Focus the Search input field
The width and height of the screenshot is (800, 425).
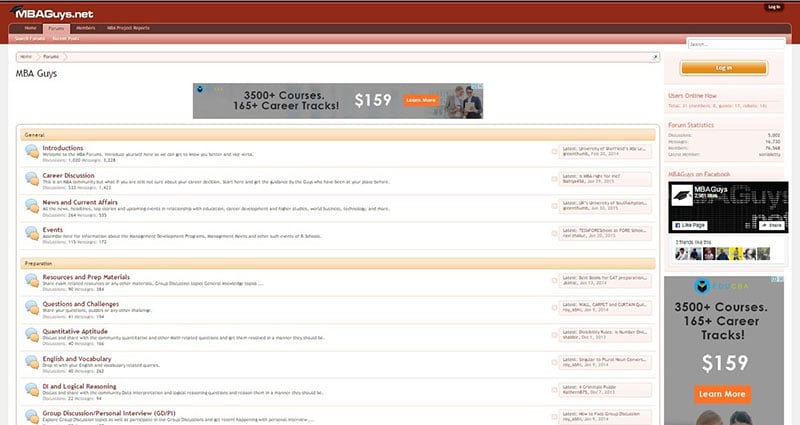pyautogui.click(x=736, y=44)
